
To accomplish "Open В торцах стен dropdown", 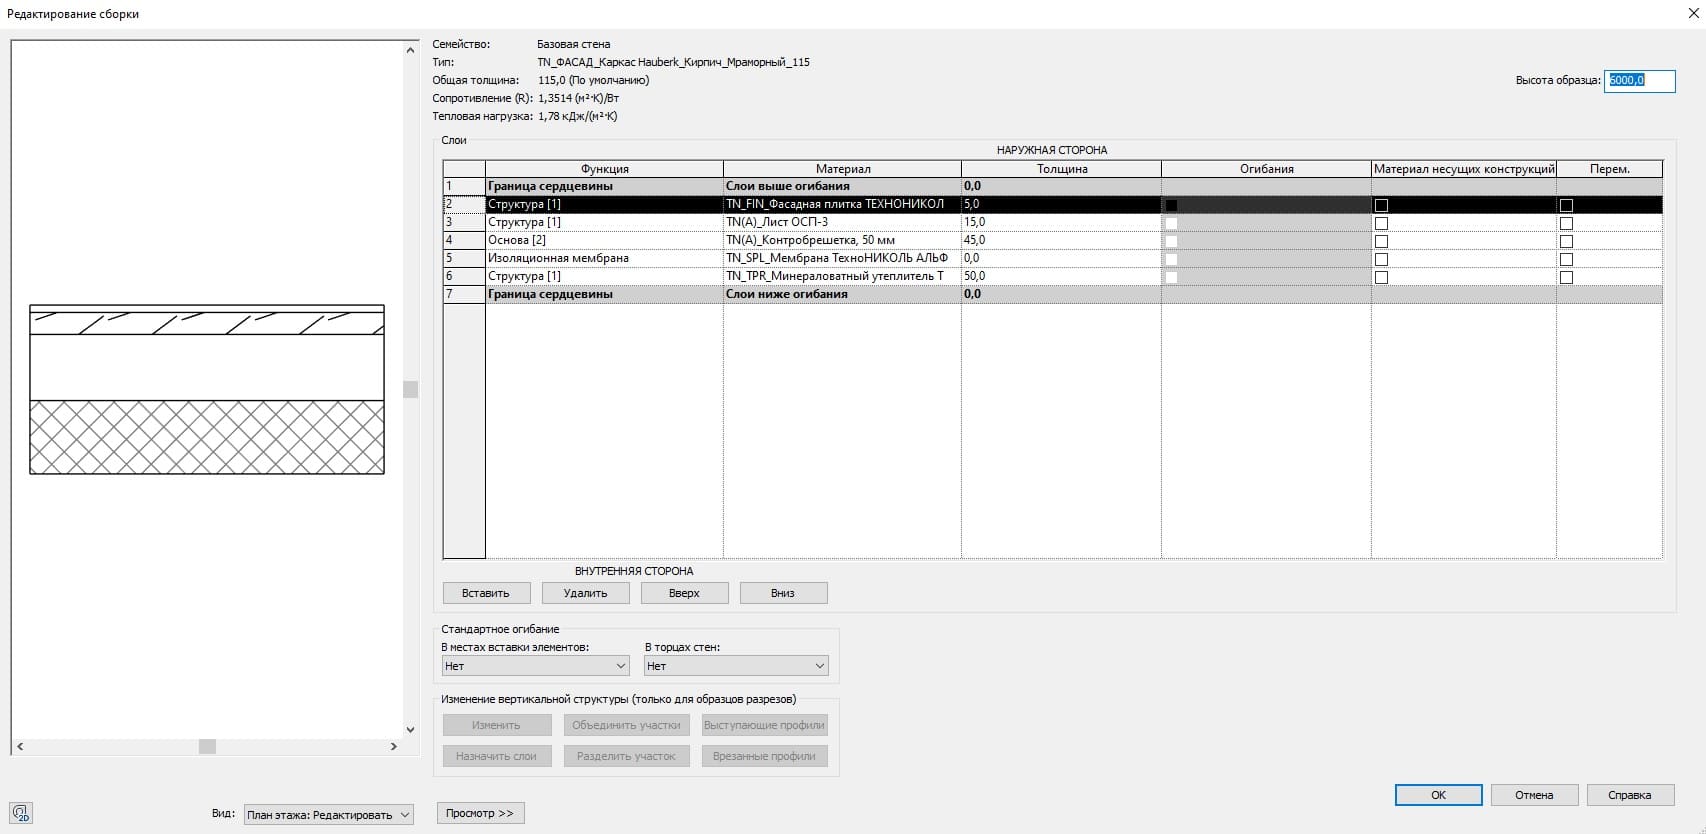I will pos(736,666).
